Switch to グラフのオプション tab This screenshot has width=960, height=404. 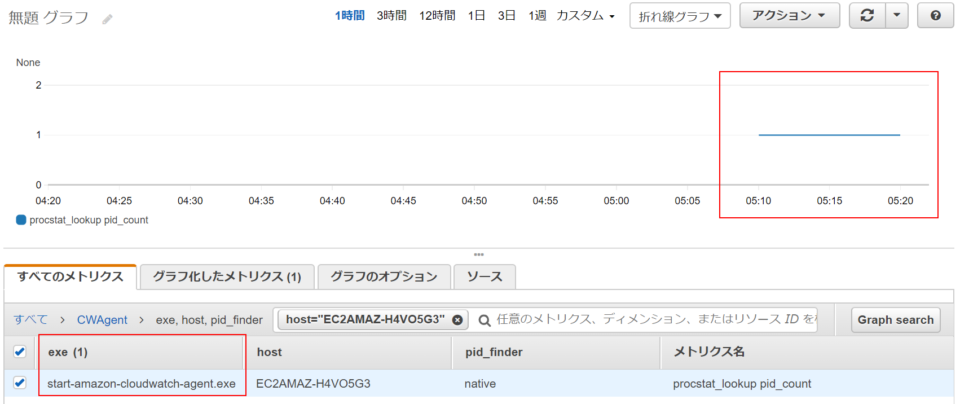coord(384,277)
